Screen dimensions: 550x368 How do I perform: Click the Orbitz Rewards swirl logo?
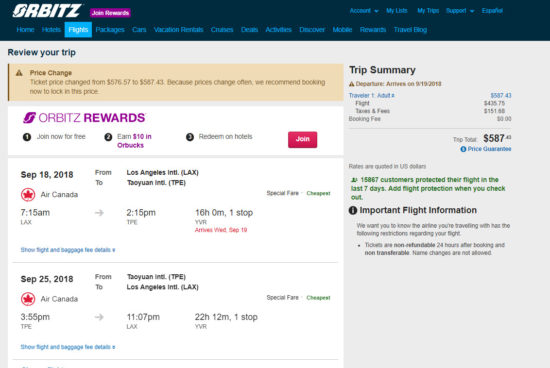(x=29, y=118)
